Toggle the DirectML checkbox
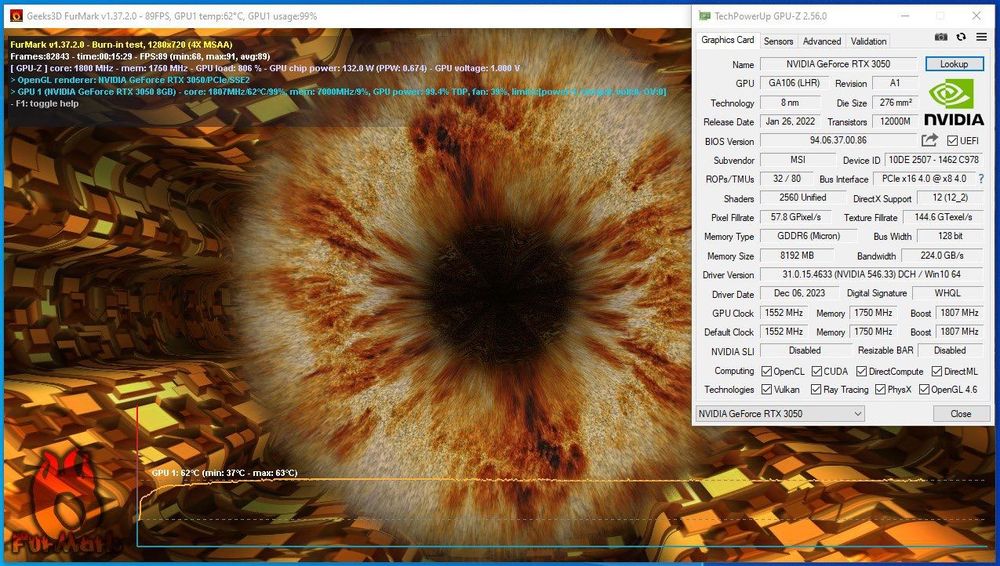Screen dimensions: 1000x566 [x=937, y=371]
